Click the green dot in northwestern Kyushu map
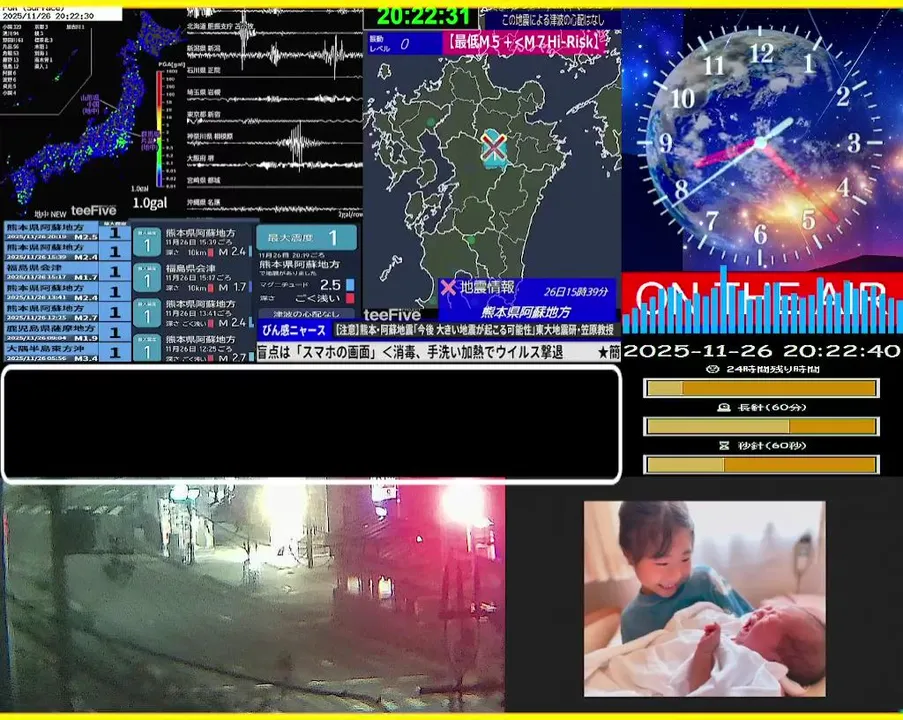The height and width of the screenshot is (720, 903). pyautogui.click(x=431, y=122)
